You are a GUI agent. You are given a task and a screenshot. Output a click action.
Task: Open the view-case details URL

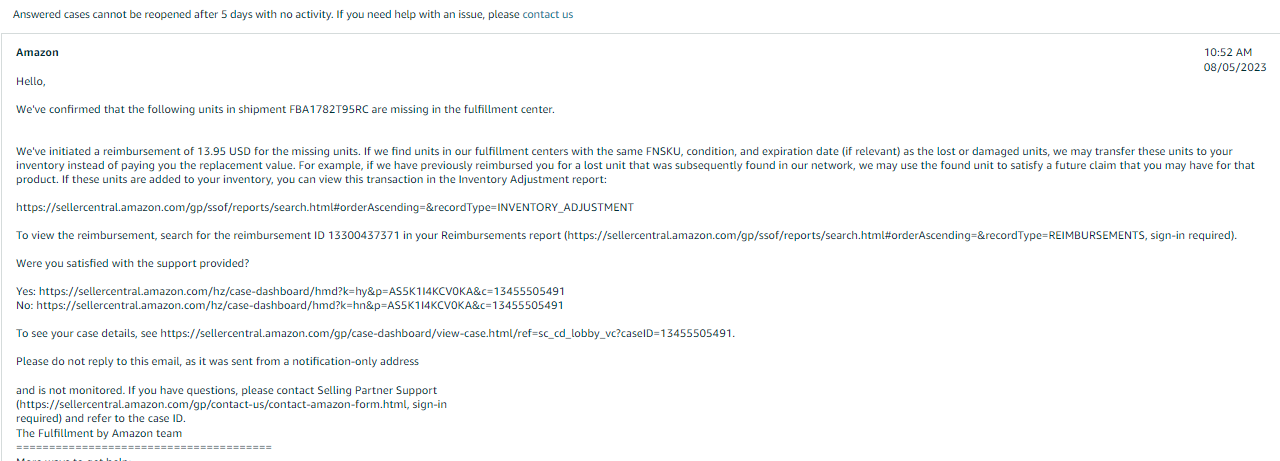click(446, 333)
